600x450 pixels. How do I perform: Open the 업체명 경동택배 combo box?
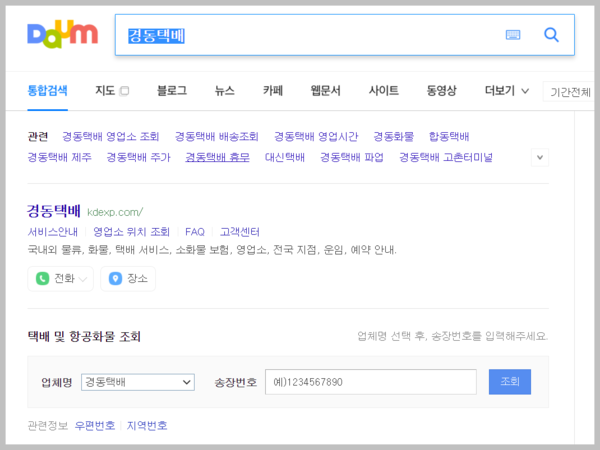click(x=138, y=382)
